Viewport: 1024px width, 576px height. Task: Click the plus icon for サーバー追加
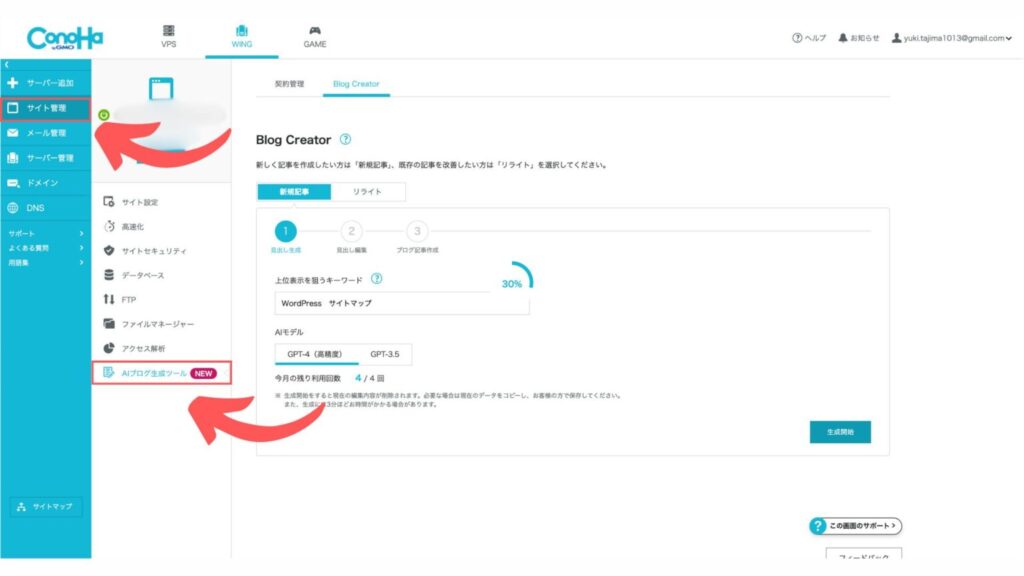coord(12,83)
